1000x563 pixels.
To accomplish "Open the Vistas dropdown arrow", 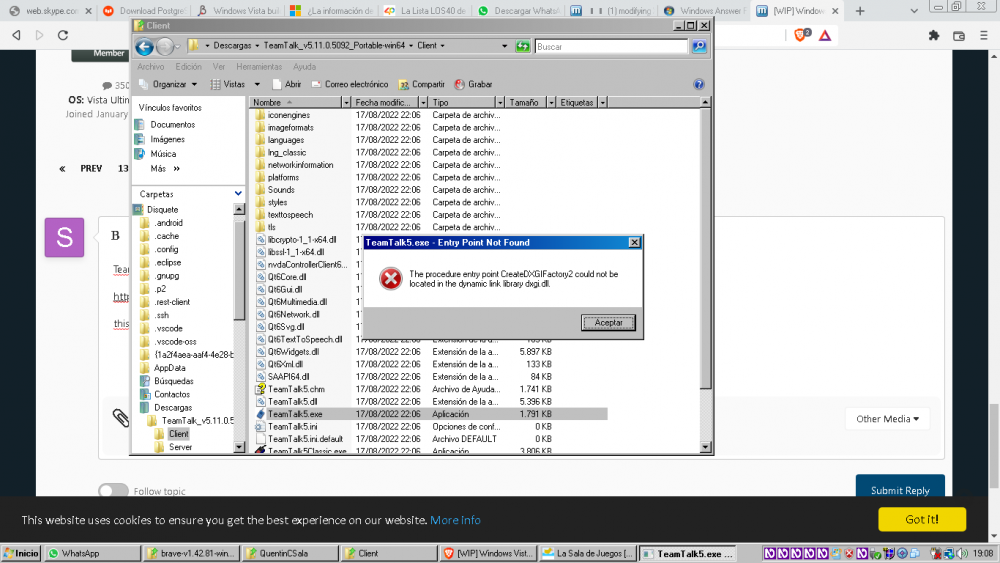I will tap(257, 85).
